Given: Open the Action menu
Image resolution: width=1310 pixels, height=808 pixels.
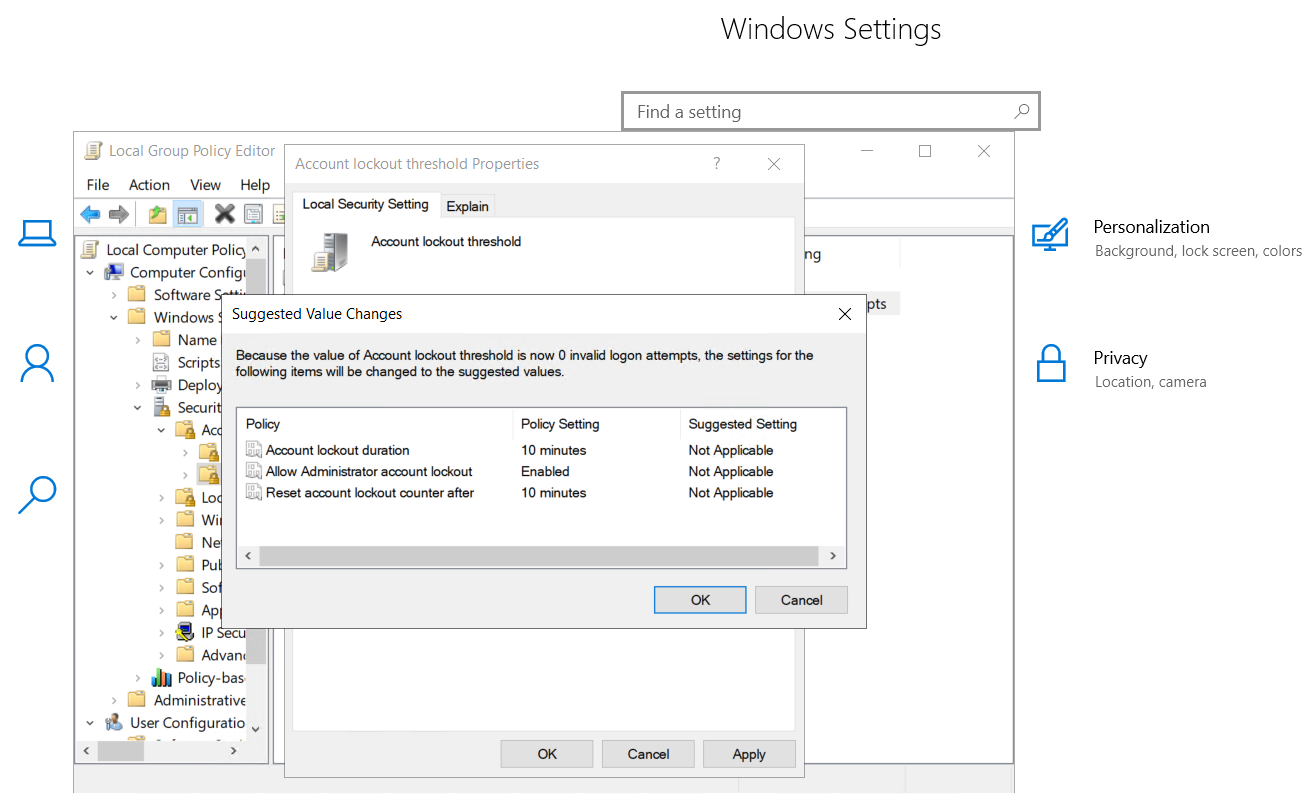Looking at the screenshot, I should tap(149, 185).
